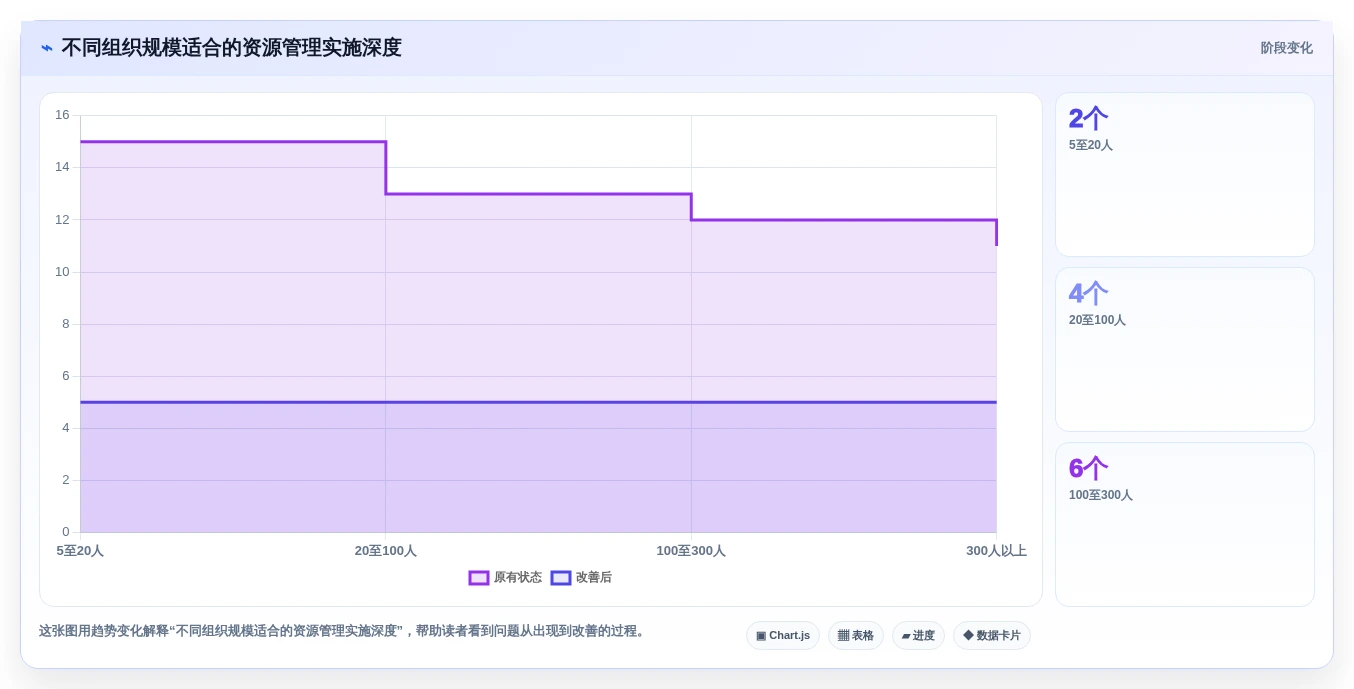Select the 进度 tag chip
Image resolution: width=1354 pixels, height=689 pixels.
tap(918, 636)
